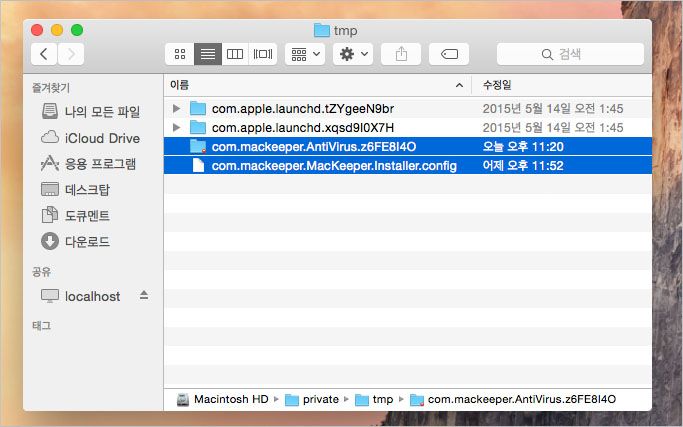Open 나의 모든 파일 in sidebar

[x=90, y=112]
